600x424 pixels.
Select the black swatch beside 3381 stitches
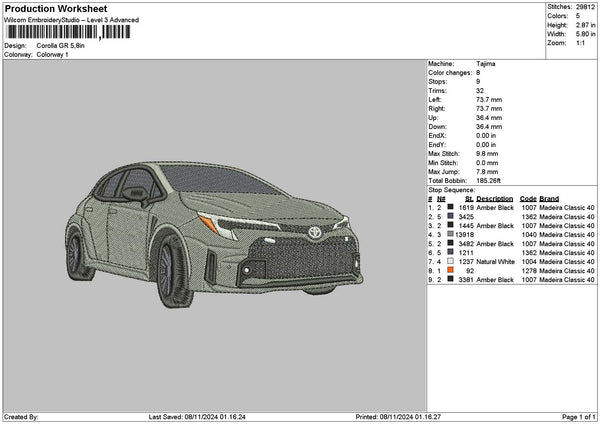point(450,279)
